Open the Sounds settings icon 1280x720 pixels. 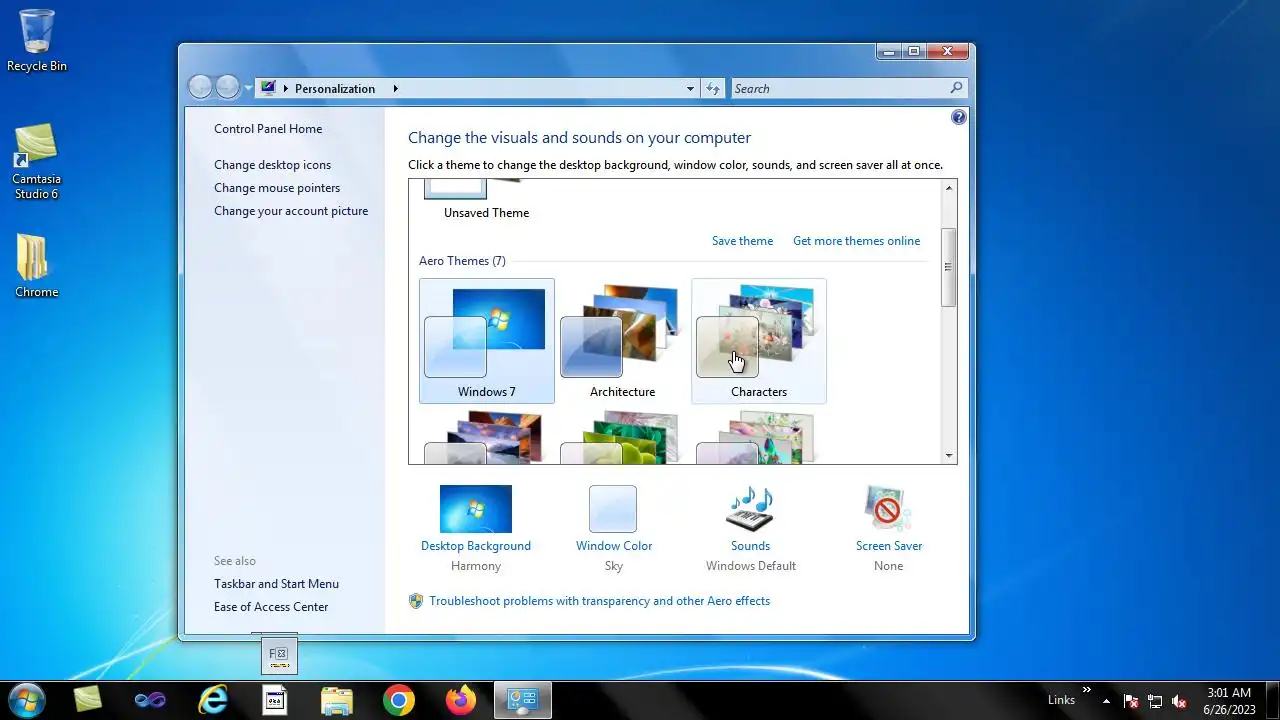[750, 509]
